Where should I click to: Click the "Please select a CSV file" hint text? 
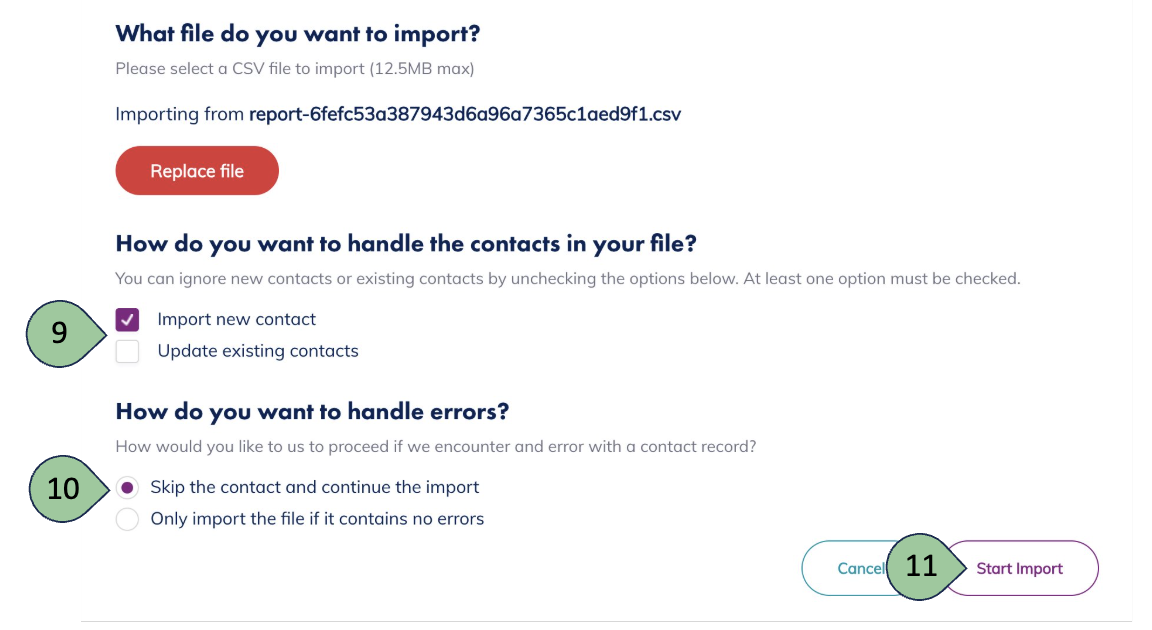pos(294,69)
